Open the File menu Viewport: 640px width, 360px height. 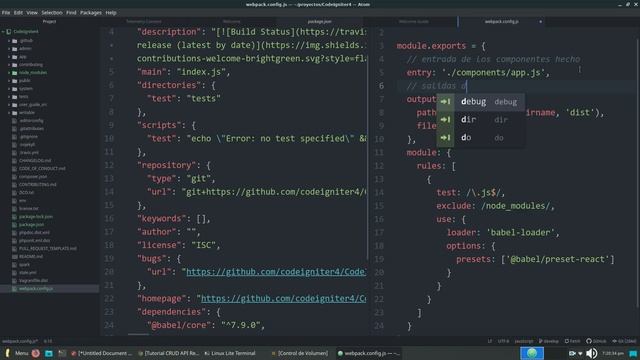tap(6, 13)
